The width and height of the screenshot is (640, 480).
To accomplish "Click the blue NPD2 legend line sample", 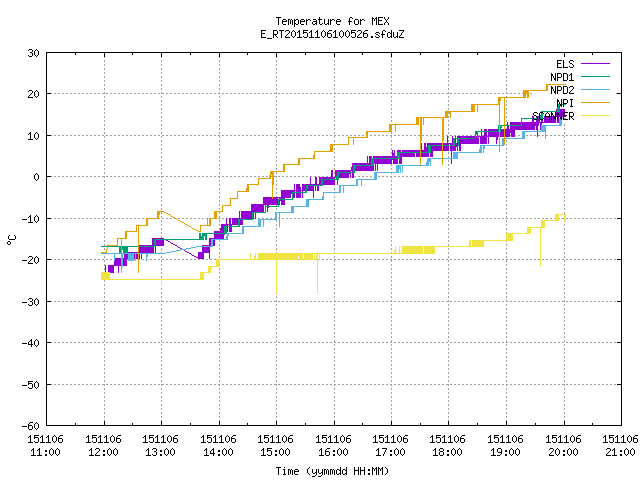I will (595, 90).
